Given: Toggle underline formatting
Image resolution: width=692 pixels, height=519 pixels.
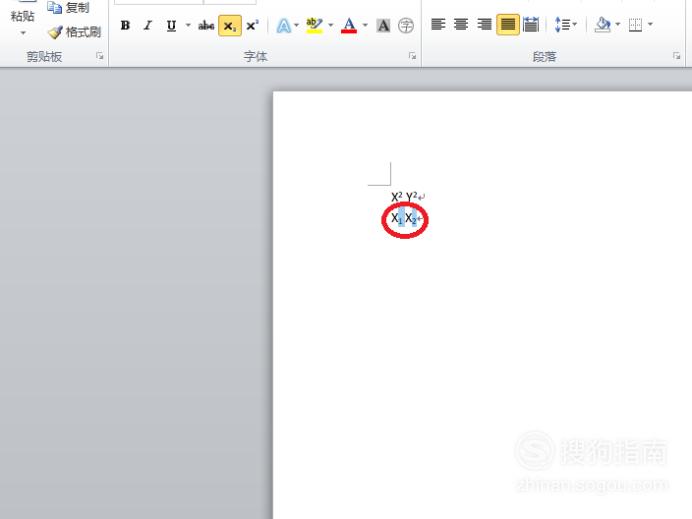Looking at the screenshot, I should click(171, 26).
